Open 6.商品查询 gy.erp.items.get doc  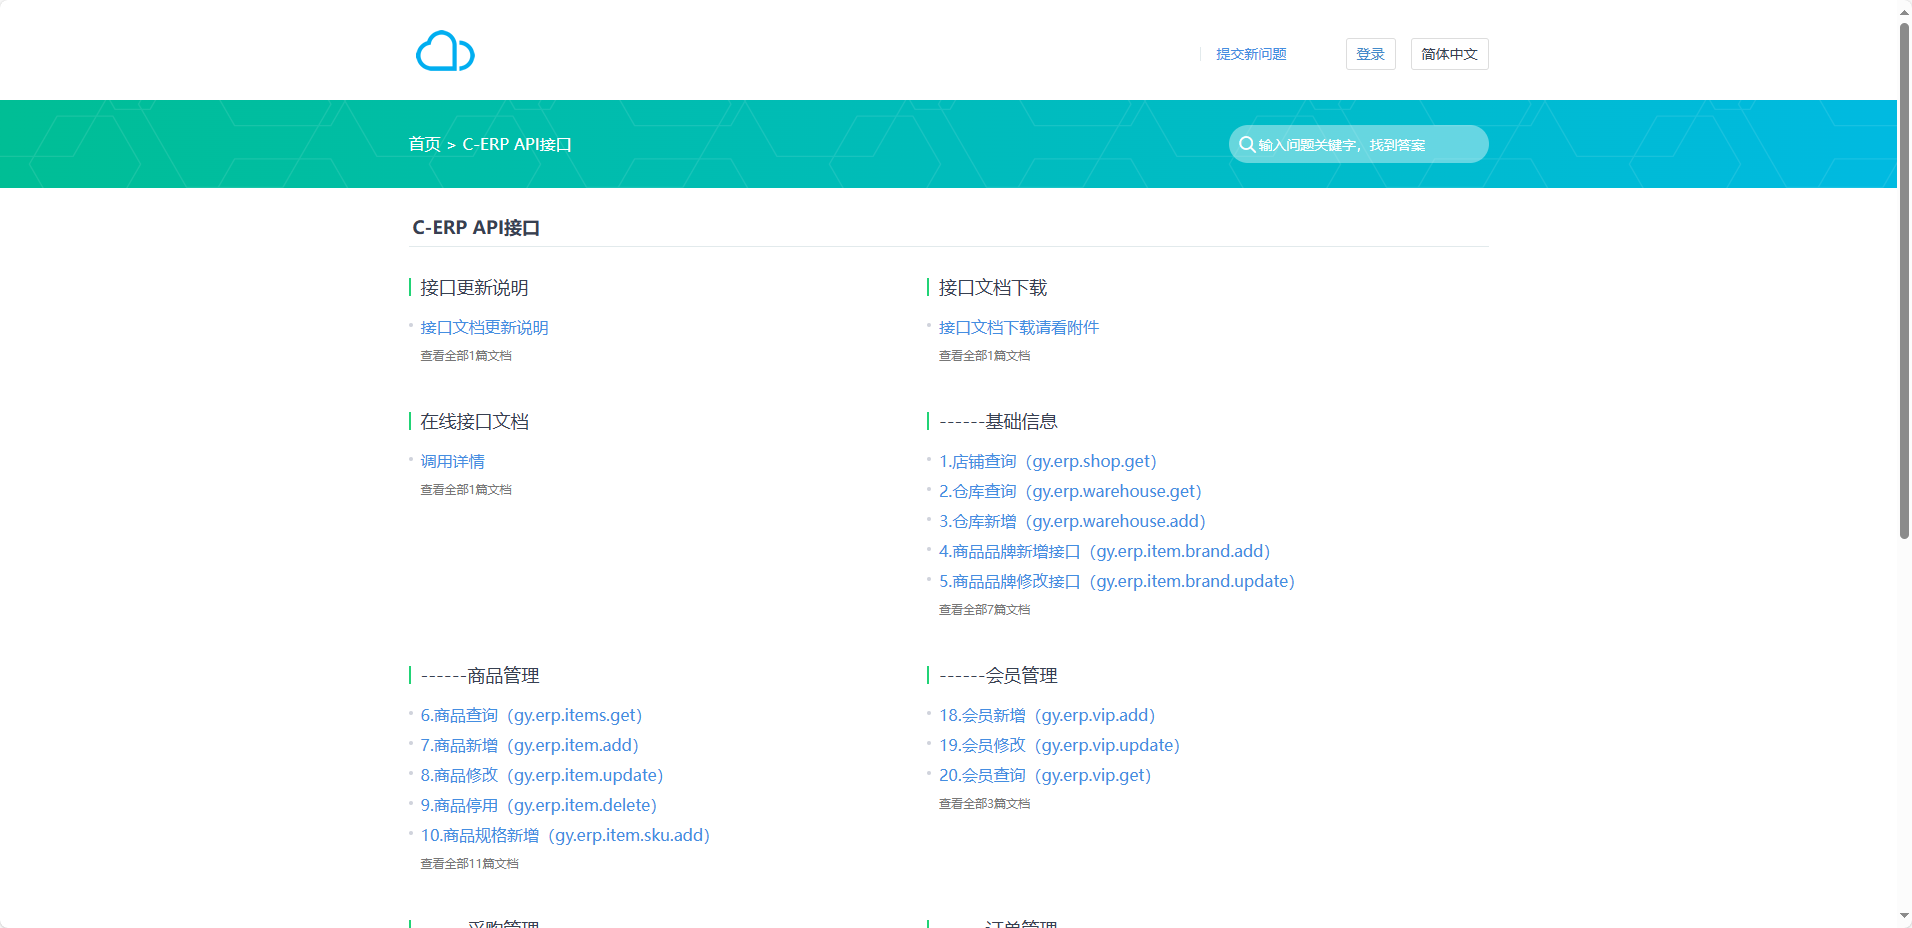[531, 716]
